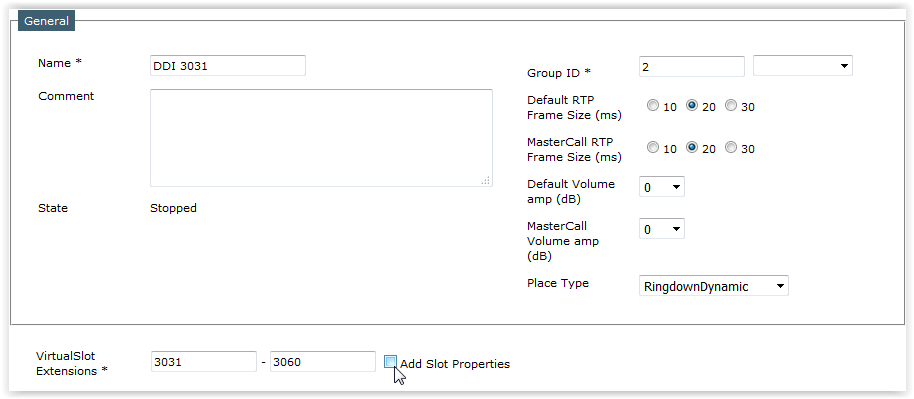Click the State label

(x=53, y=208)
